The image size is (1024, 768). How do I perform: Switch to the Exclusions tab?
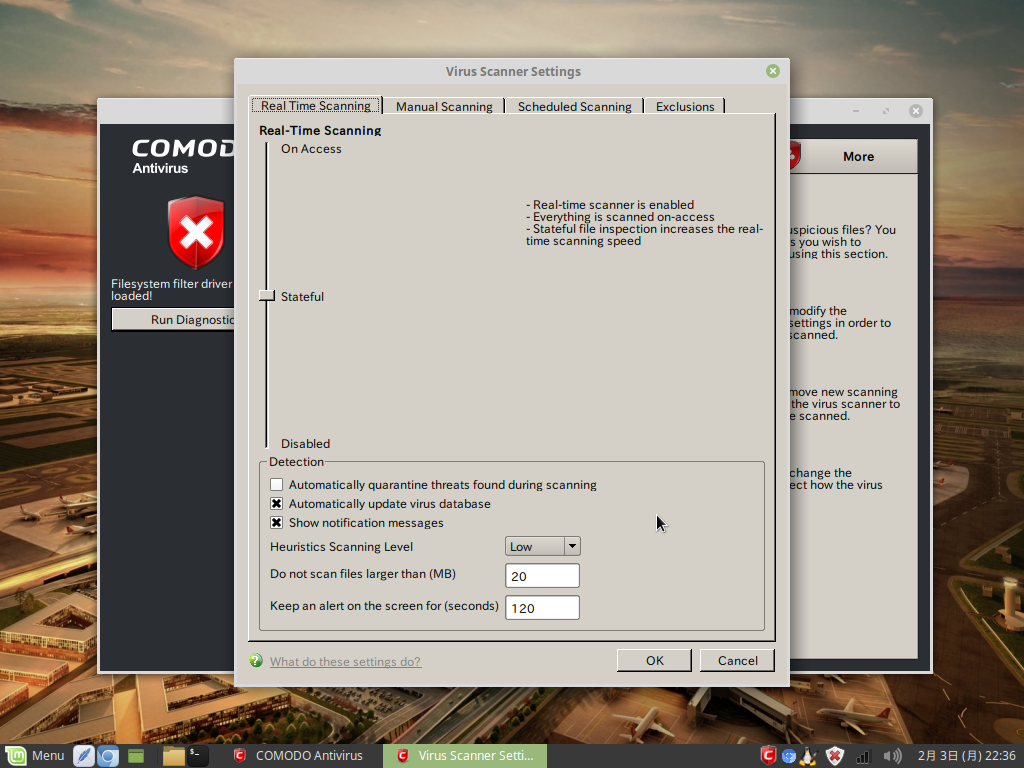(x=684, y=106)
